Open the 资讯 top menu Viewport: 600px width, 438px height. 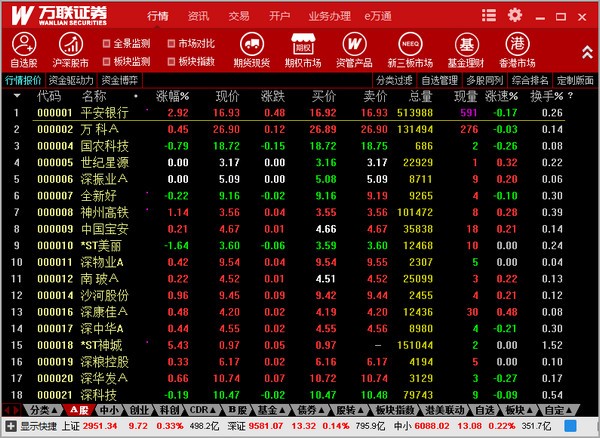coord(198,16)
